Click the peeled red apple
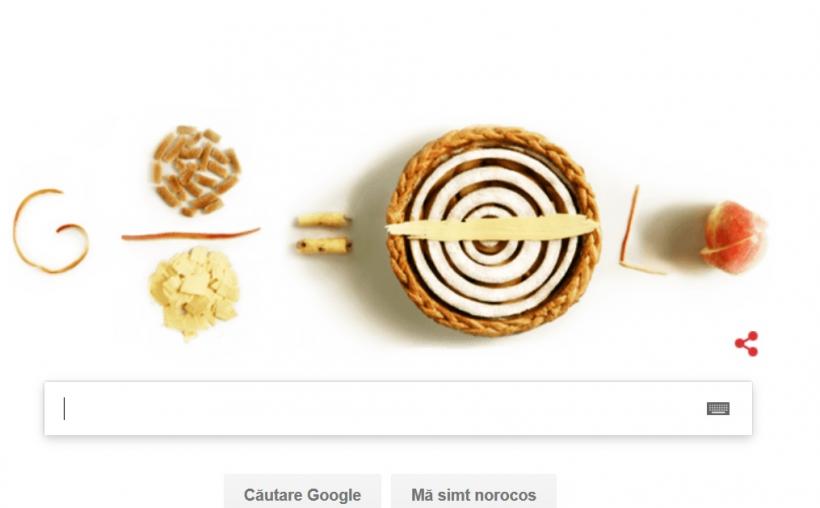Viewport: 820px width, 508px height. 733,237
